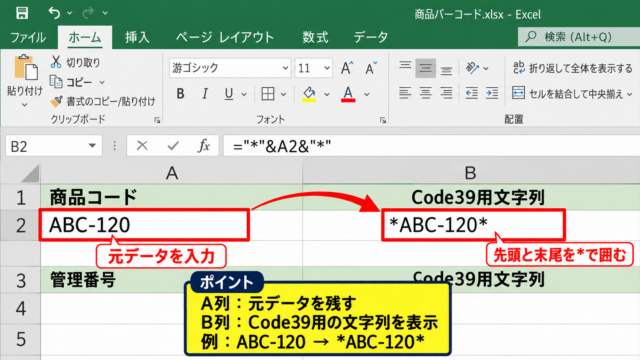Screen dimensions: 640x360
Task: Open the クリップボード dialog launcher
Action: (x=157, y=120)
